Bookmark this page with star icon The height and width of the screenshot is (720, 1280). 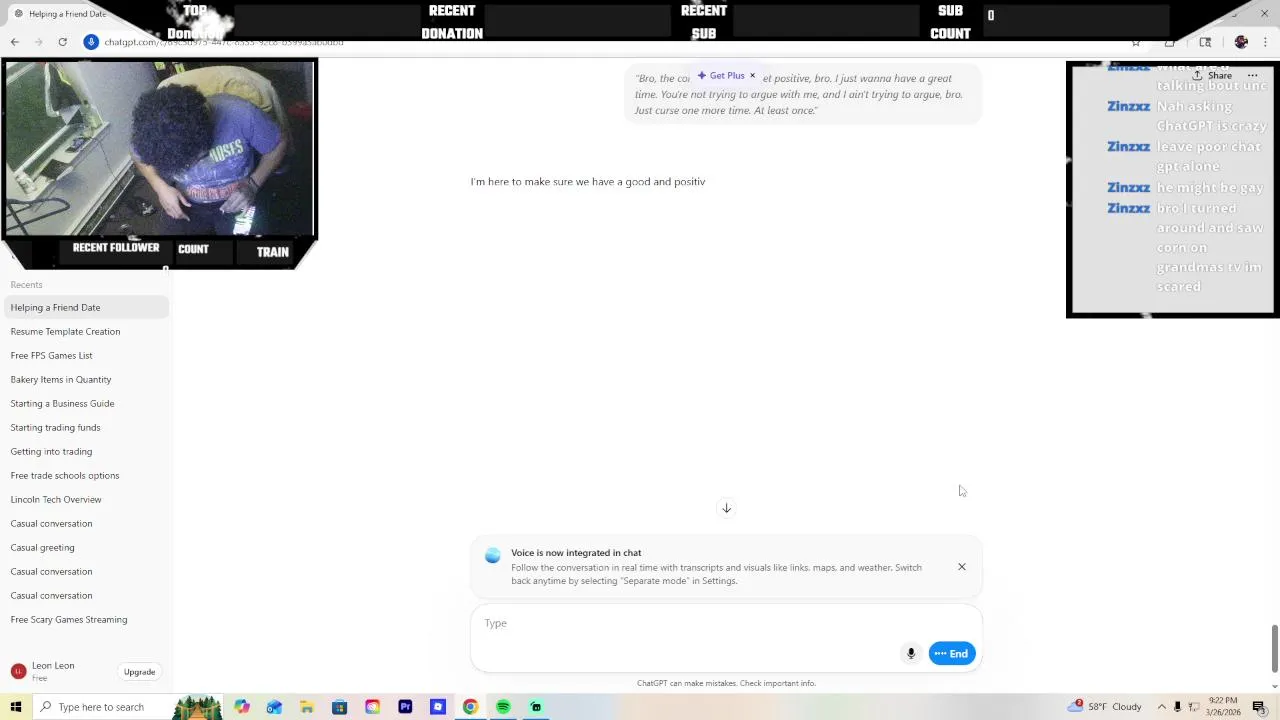[x=1136, y=42]
